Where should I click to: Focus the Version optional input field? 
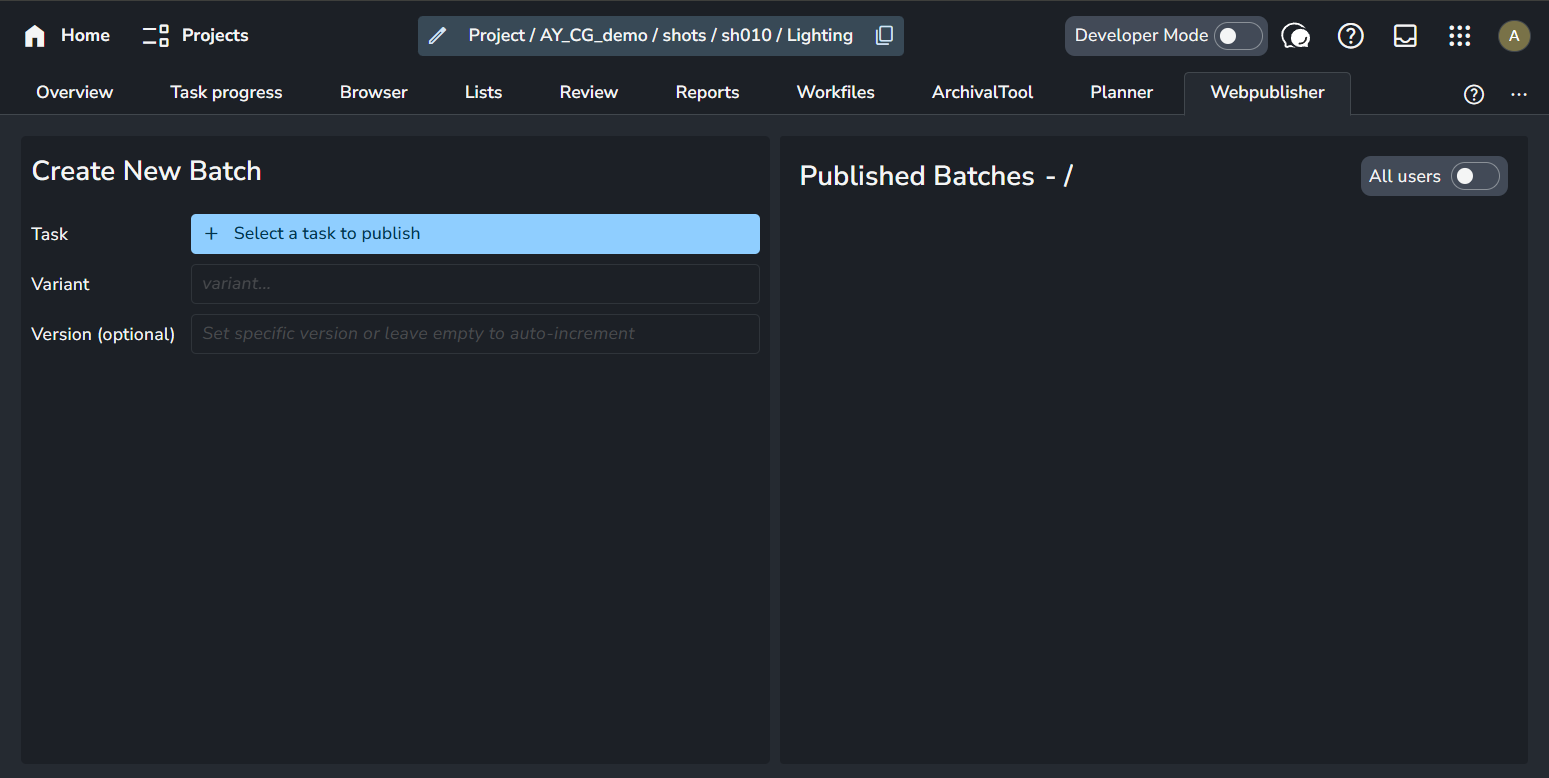click(x=475, y=334)
